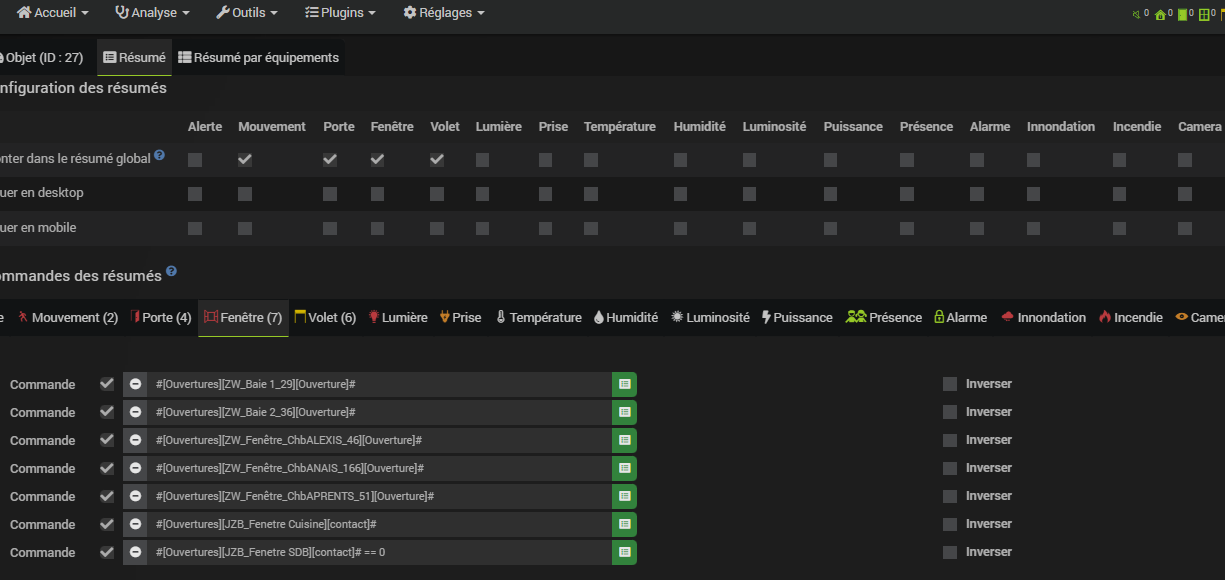
Task: Toggle the checkbox left of JZB_Fenetre Cuisine command
Action: coord(107,524)
